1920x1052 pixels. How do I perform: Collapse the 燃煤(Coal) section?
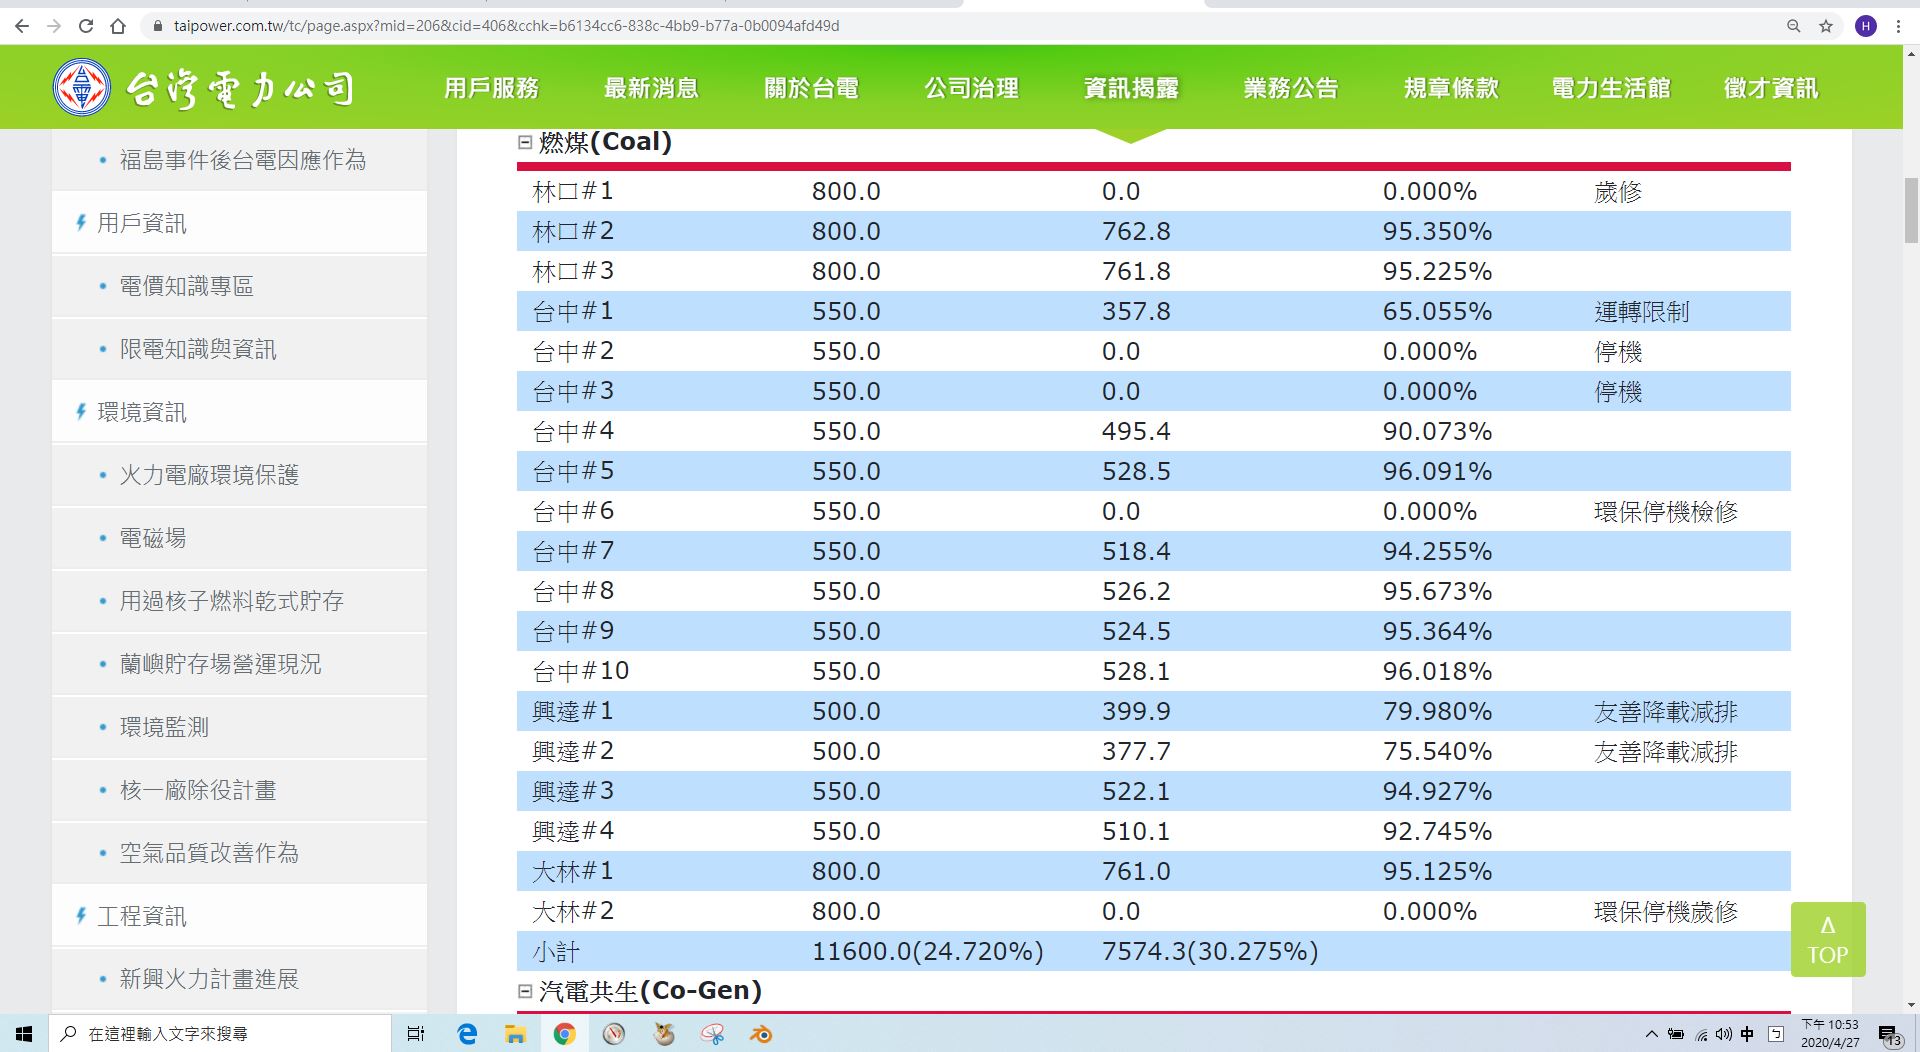pos(525,142)
